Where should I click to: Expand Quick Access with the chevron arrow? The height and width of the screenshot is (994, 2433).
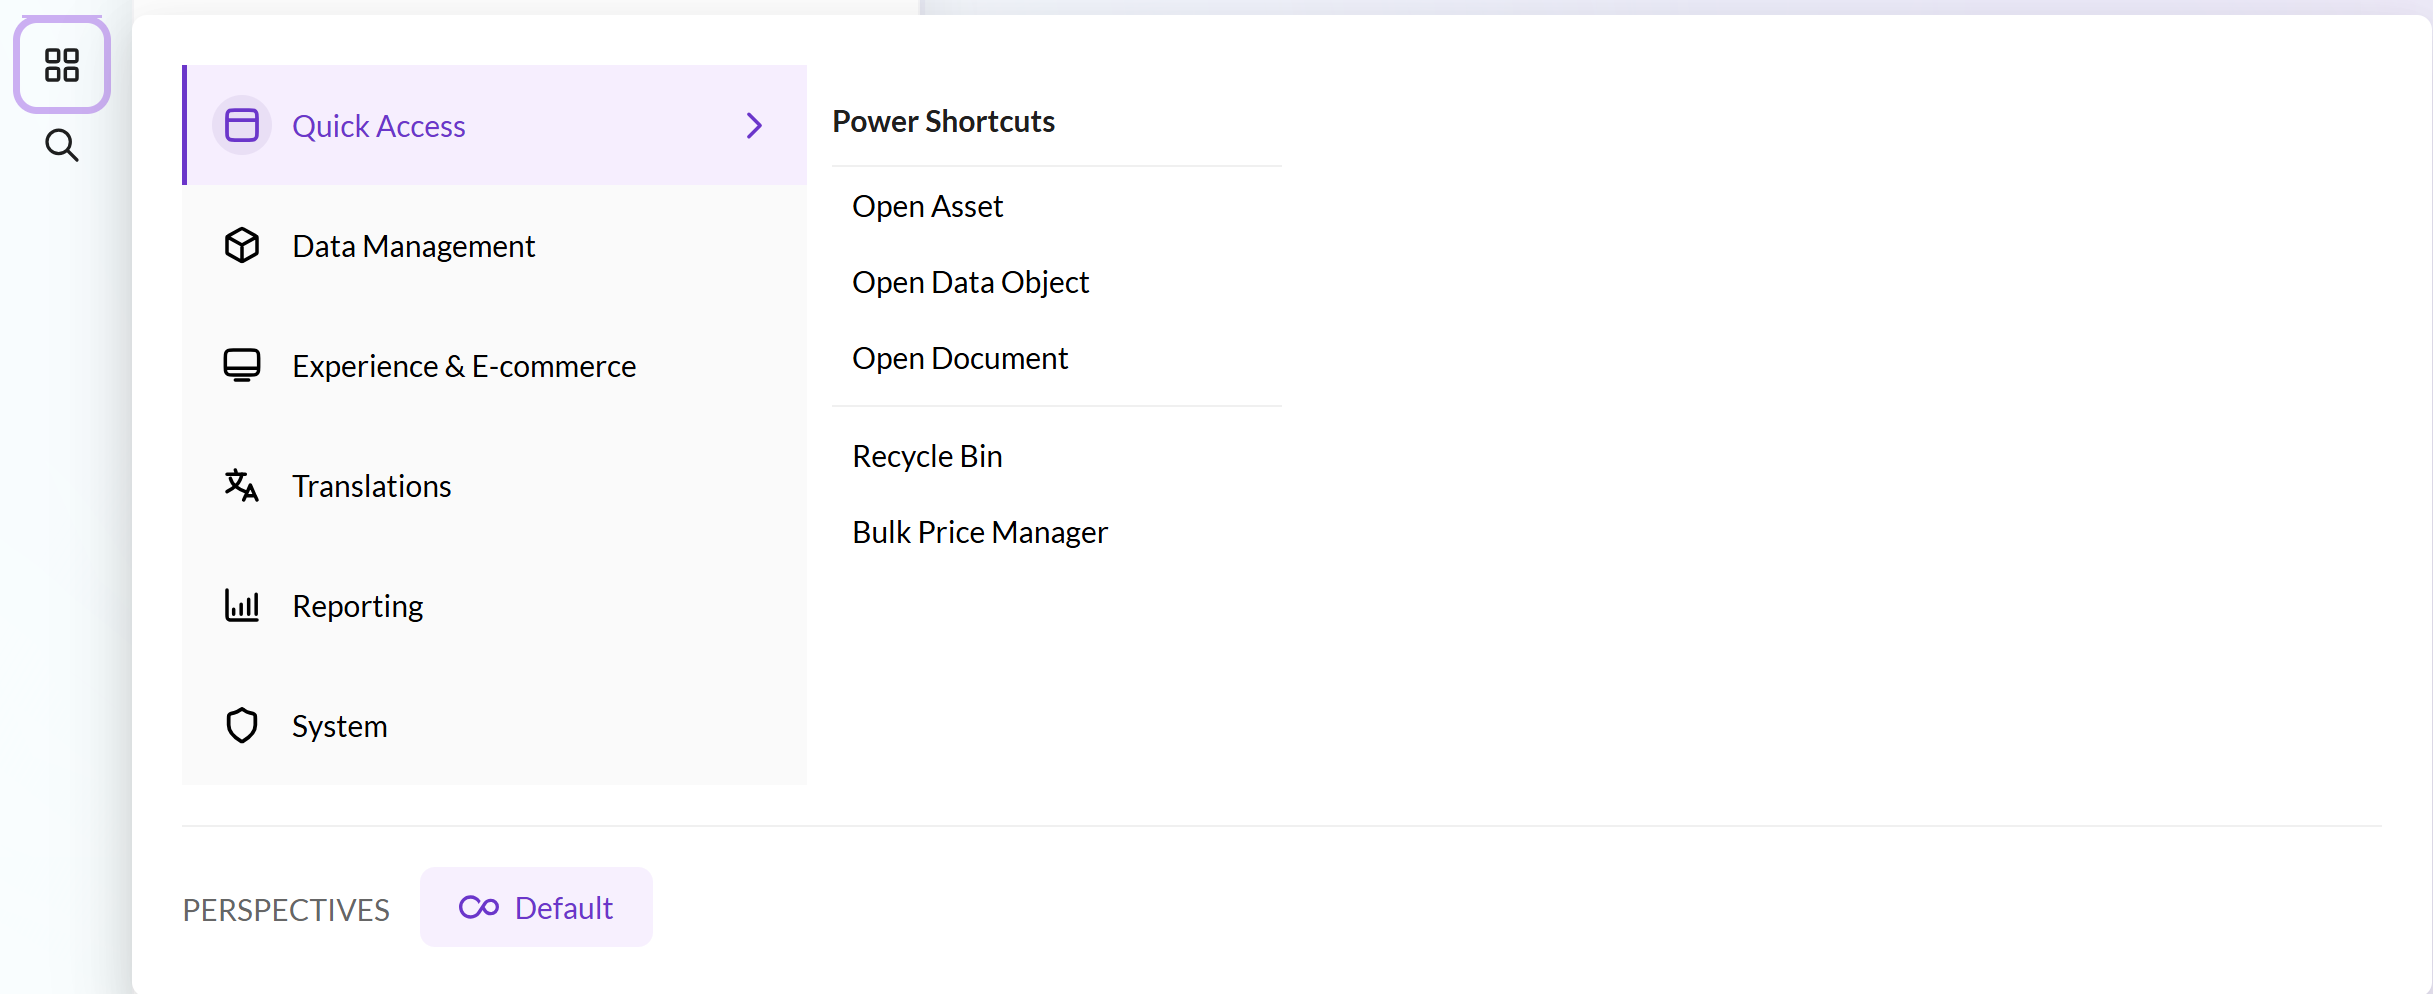(x=754, y=126)
